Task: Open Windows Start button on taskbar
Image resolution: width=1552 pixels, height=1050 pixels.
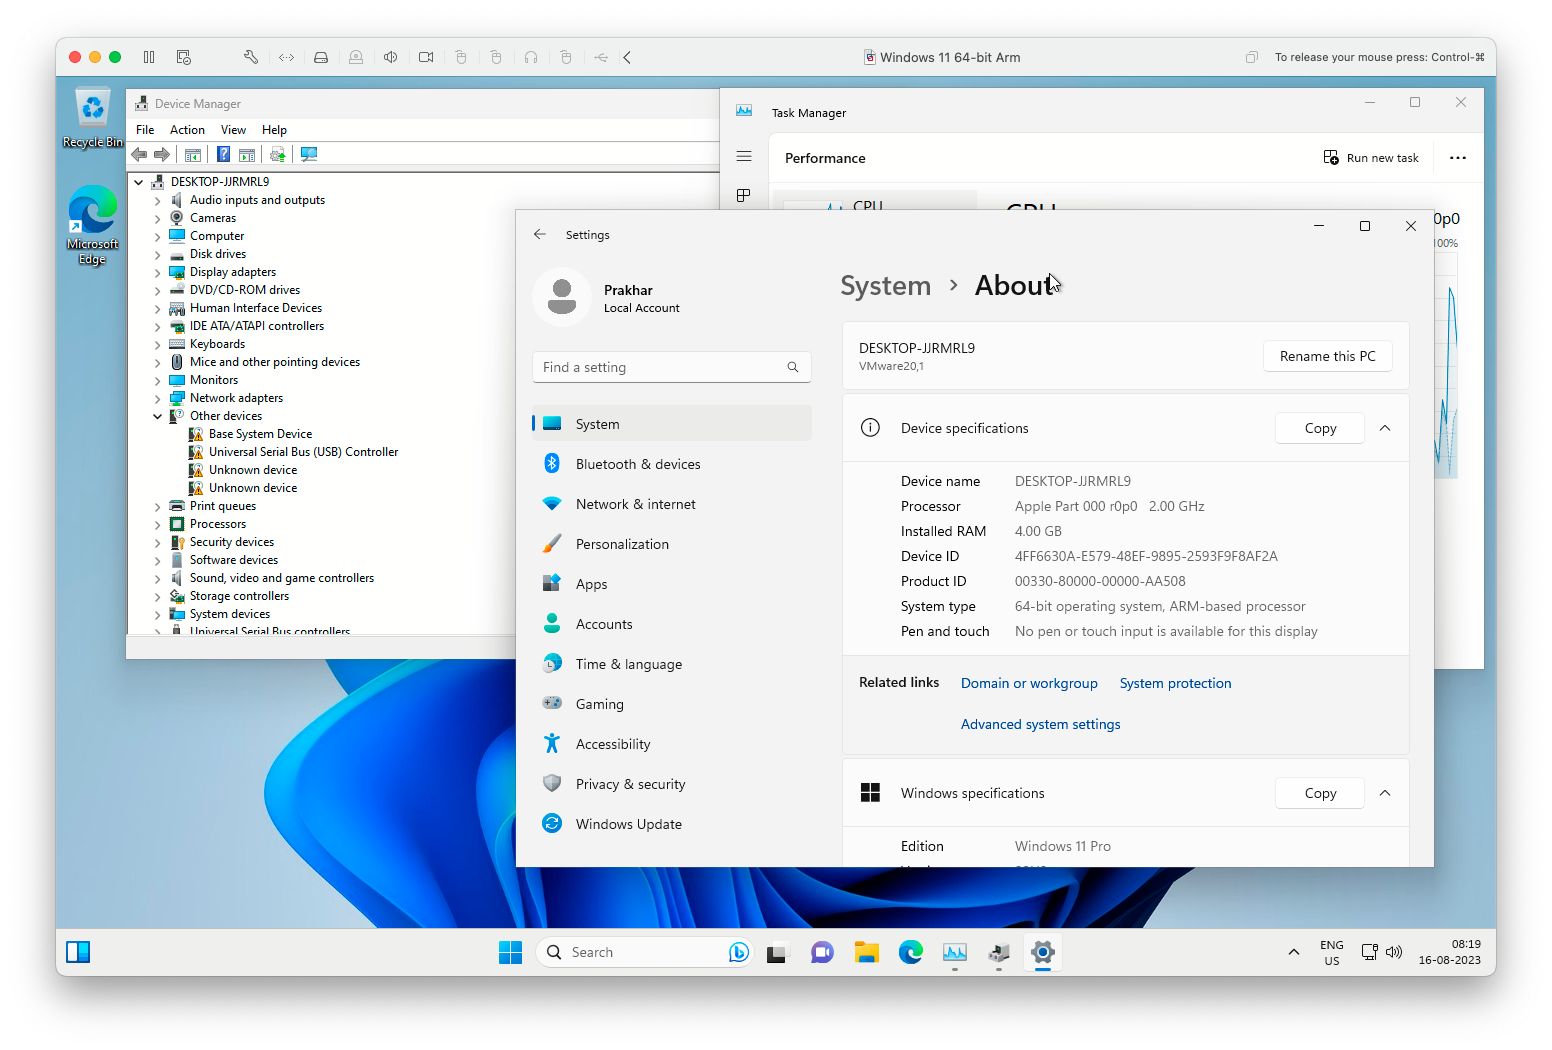Action: point(511,952)
